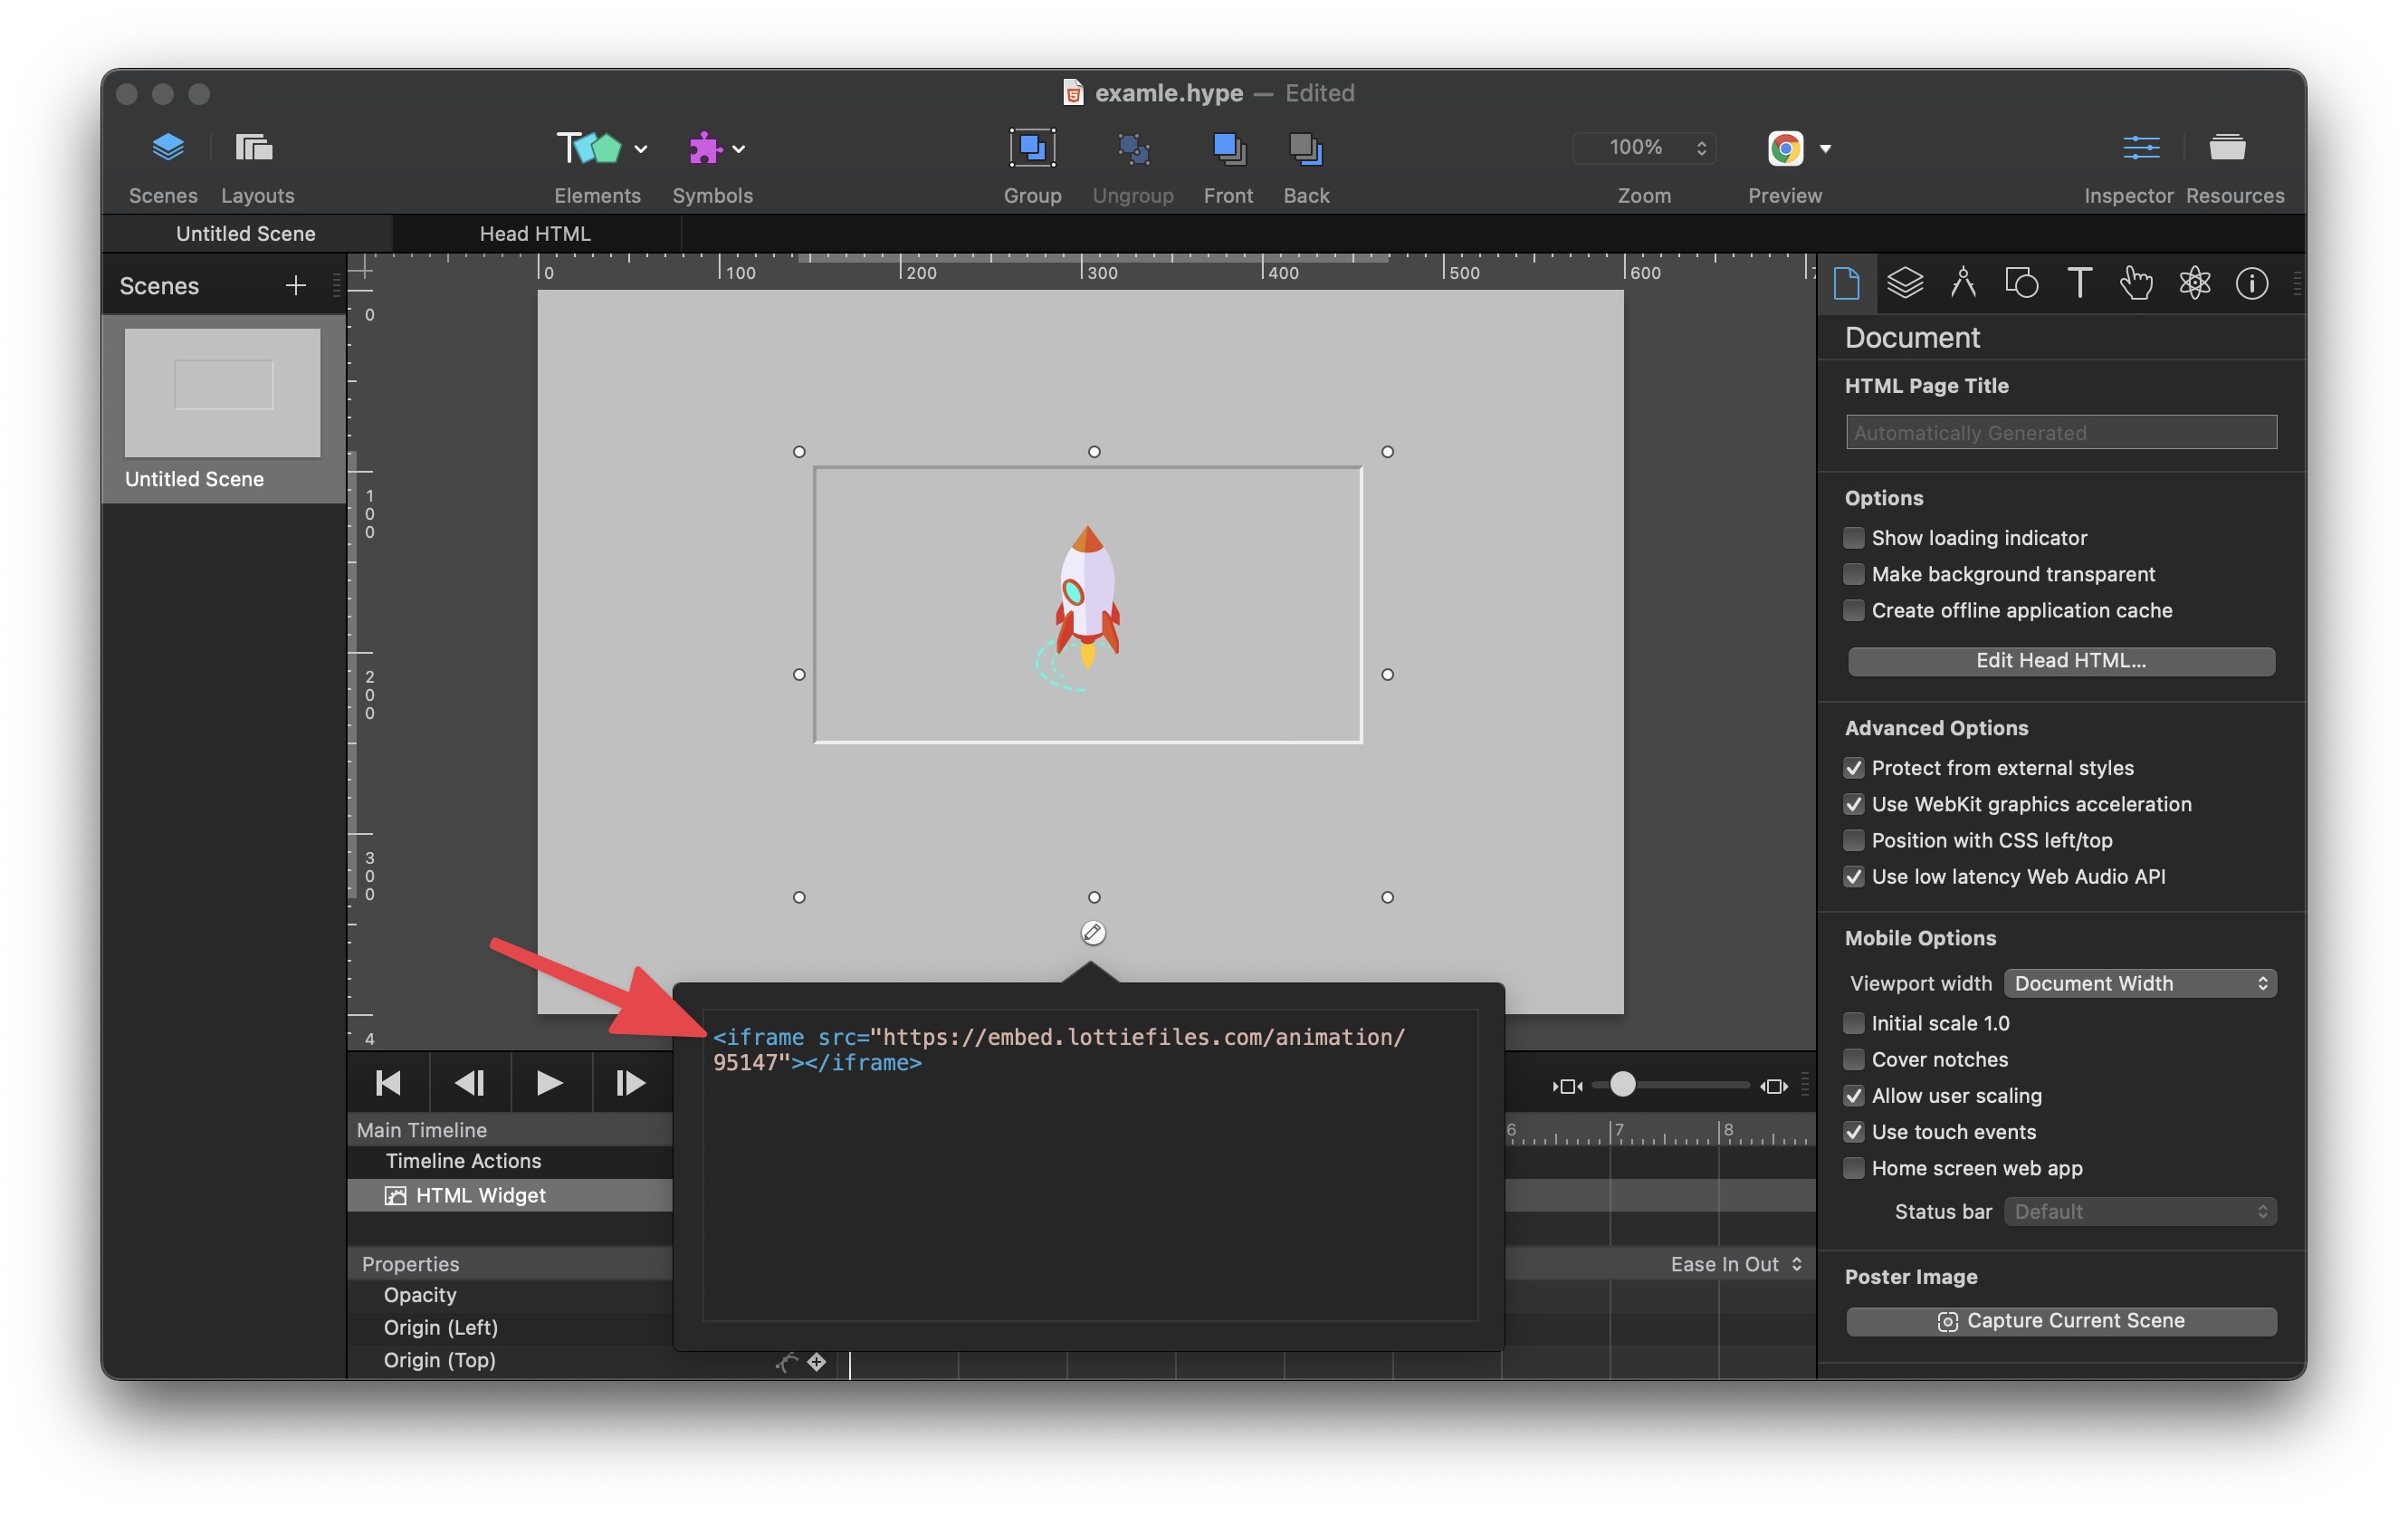Select Timeline Actions row
Image resolution: width=2408 pixels, height=1514 pixels.
pyautogui.click(x=510, y=1161)
